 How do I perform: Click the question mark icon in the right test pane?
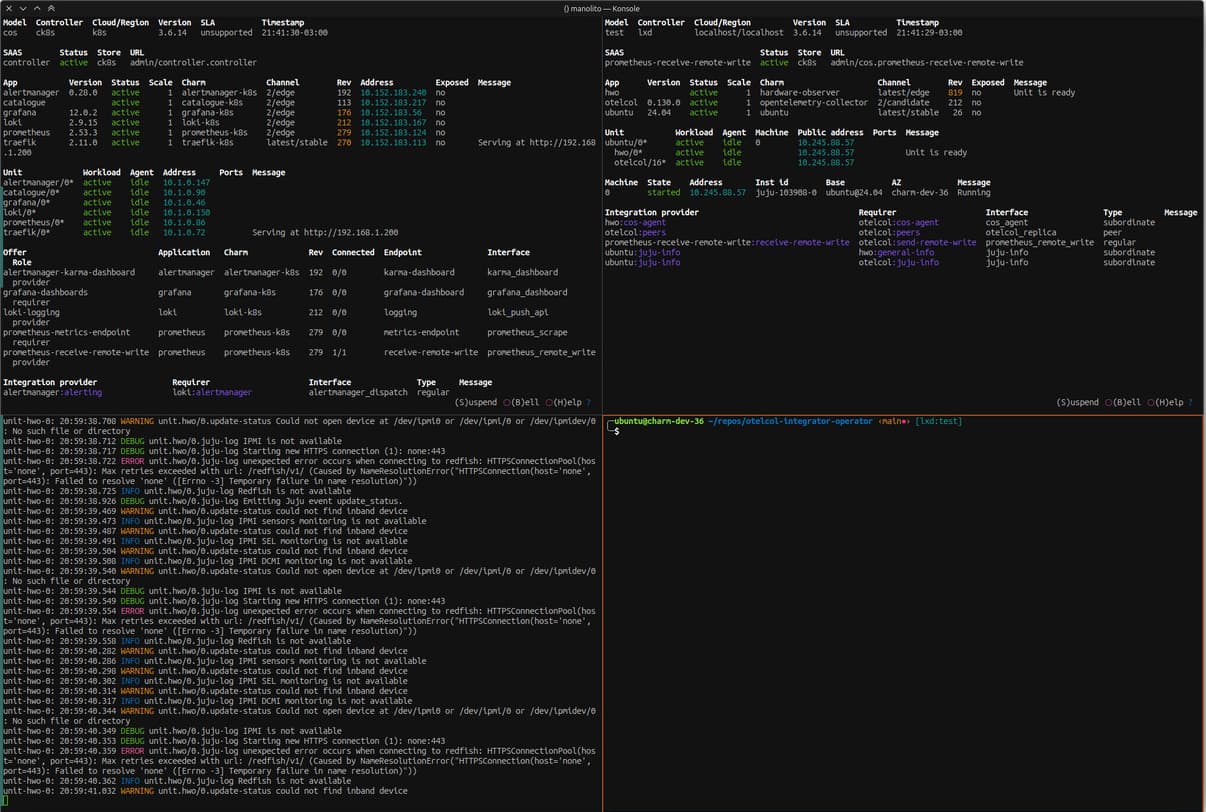click(1190, 402)
